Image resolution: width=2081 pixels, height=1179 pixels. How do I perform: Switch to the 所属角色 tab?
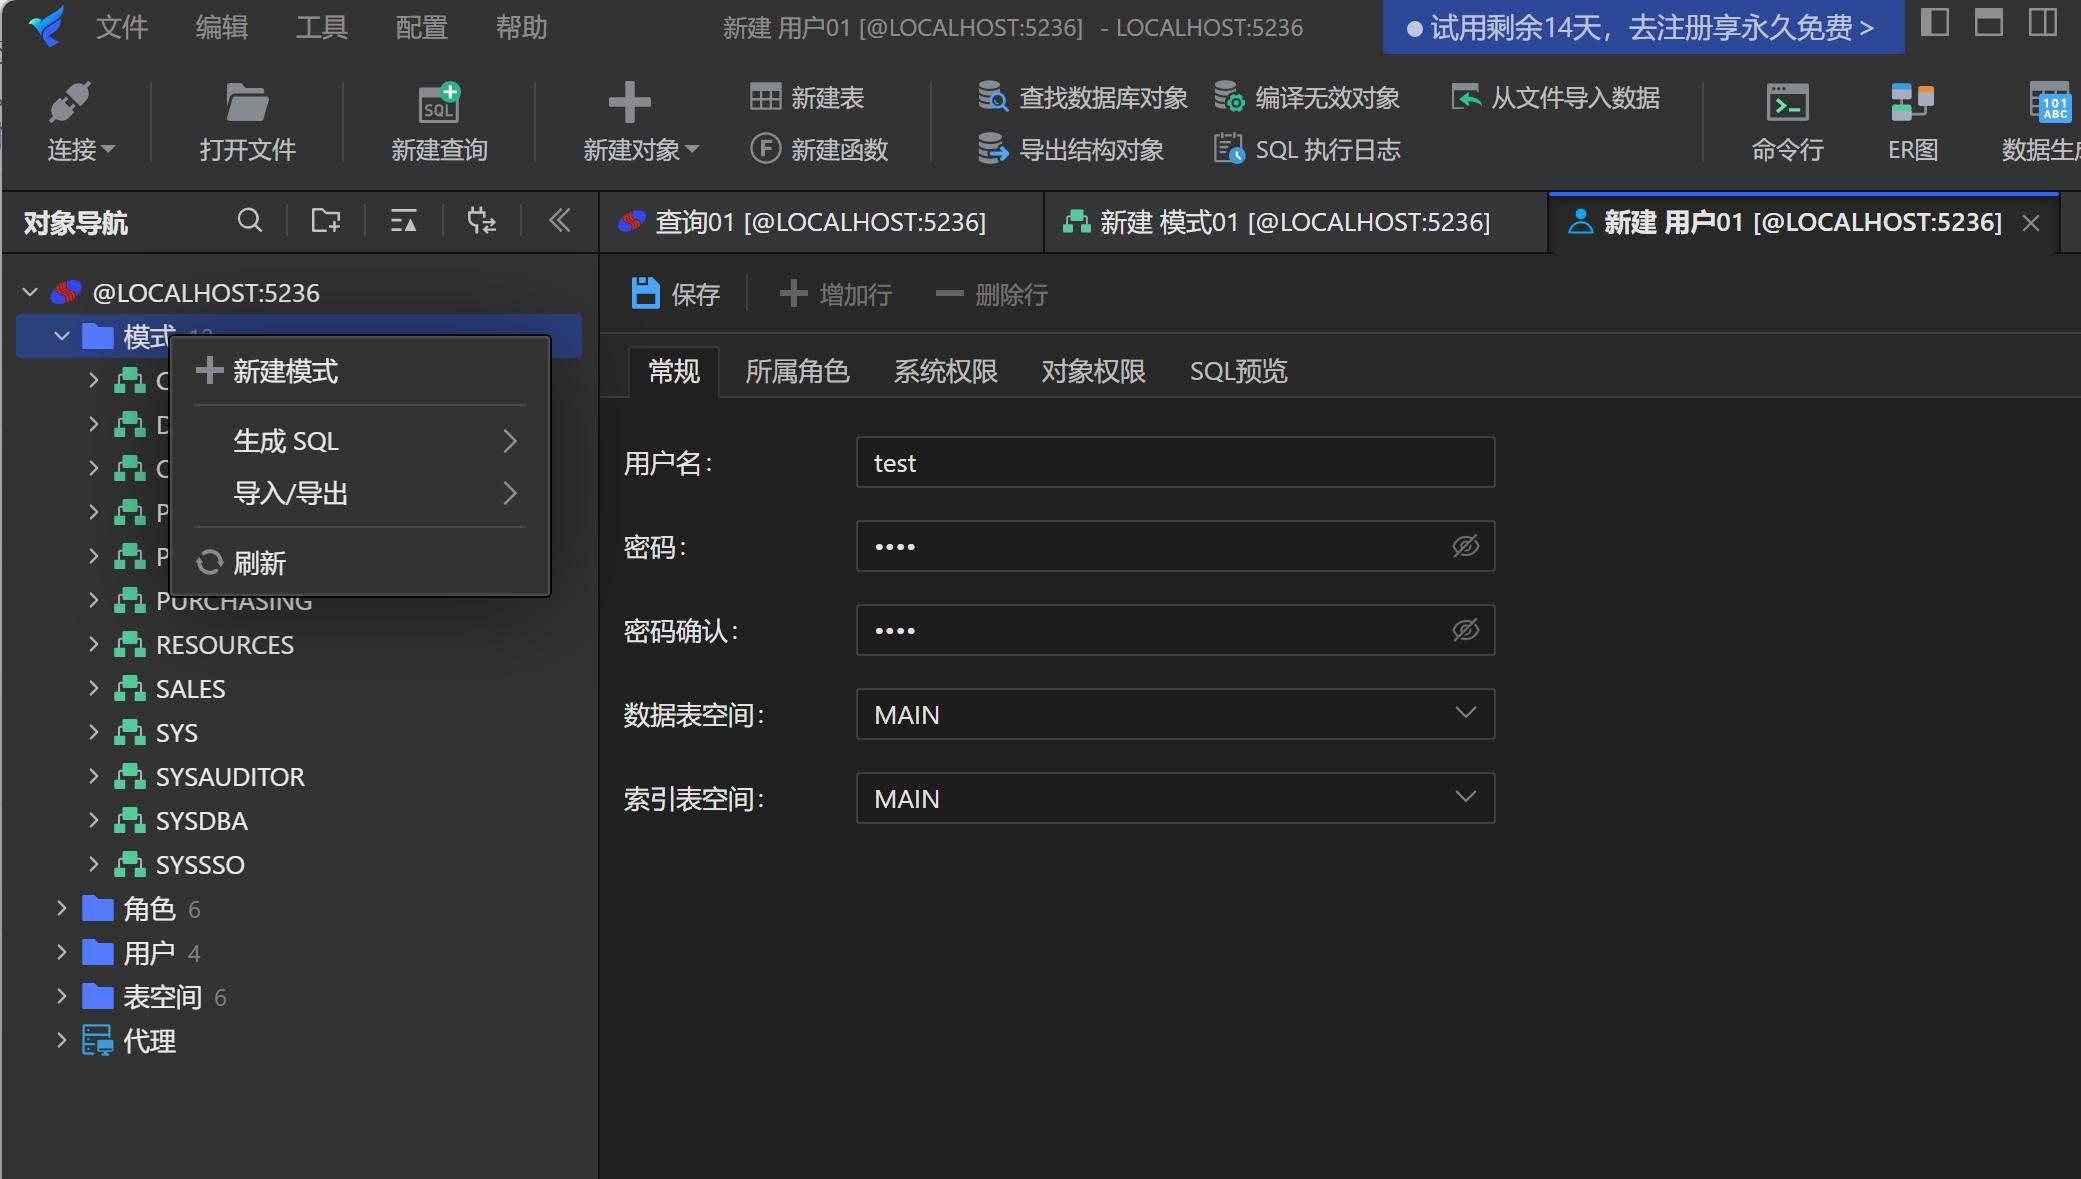click(797, 371)
